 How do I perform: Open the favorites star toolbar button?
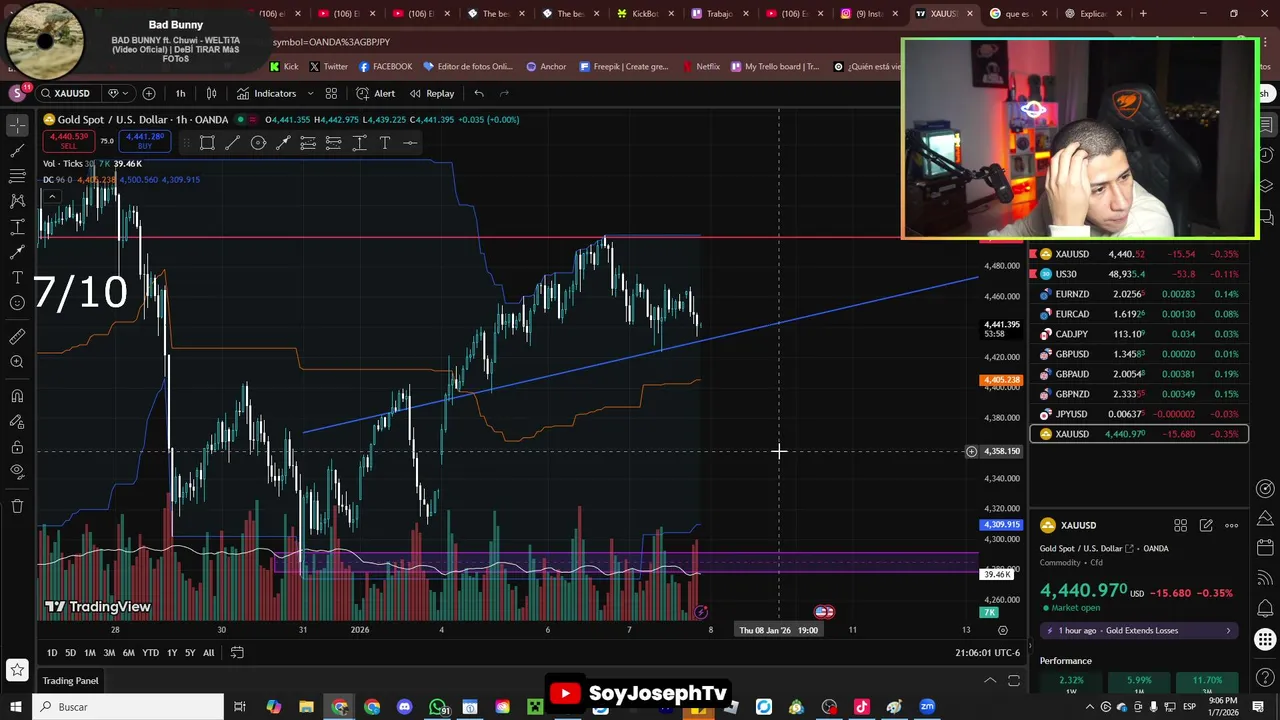tap(17, 670)
